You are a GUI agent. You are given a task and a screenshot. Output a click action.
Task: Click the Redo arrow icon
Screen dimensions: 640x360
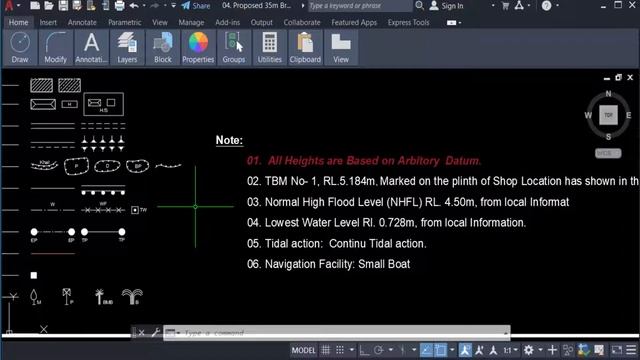[155, 6]
